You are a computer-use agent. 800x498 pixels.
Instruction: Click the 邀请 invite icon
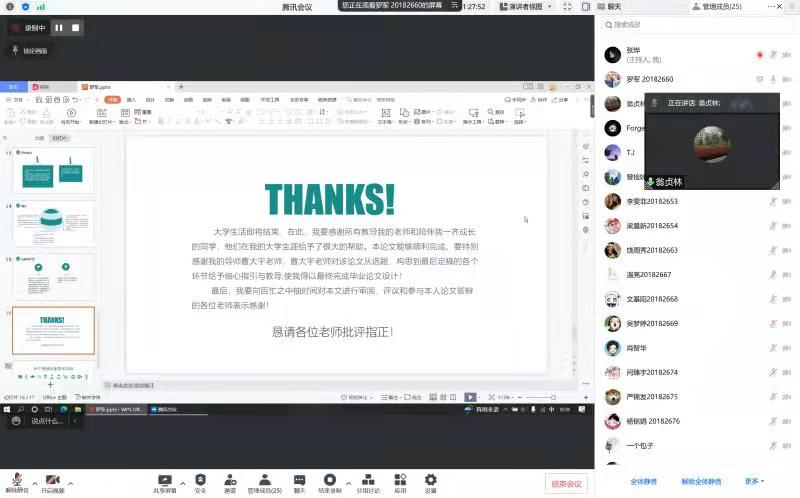pos(230,480)
